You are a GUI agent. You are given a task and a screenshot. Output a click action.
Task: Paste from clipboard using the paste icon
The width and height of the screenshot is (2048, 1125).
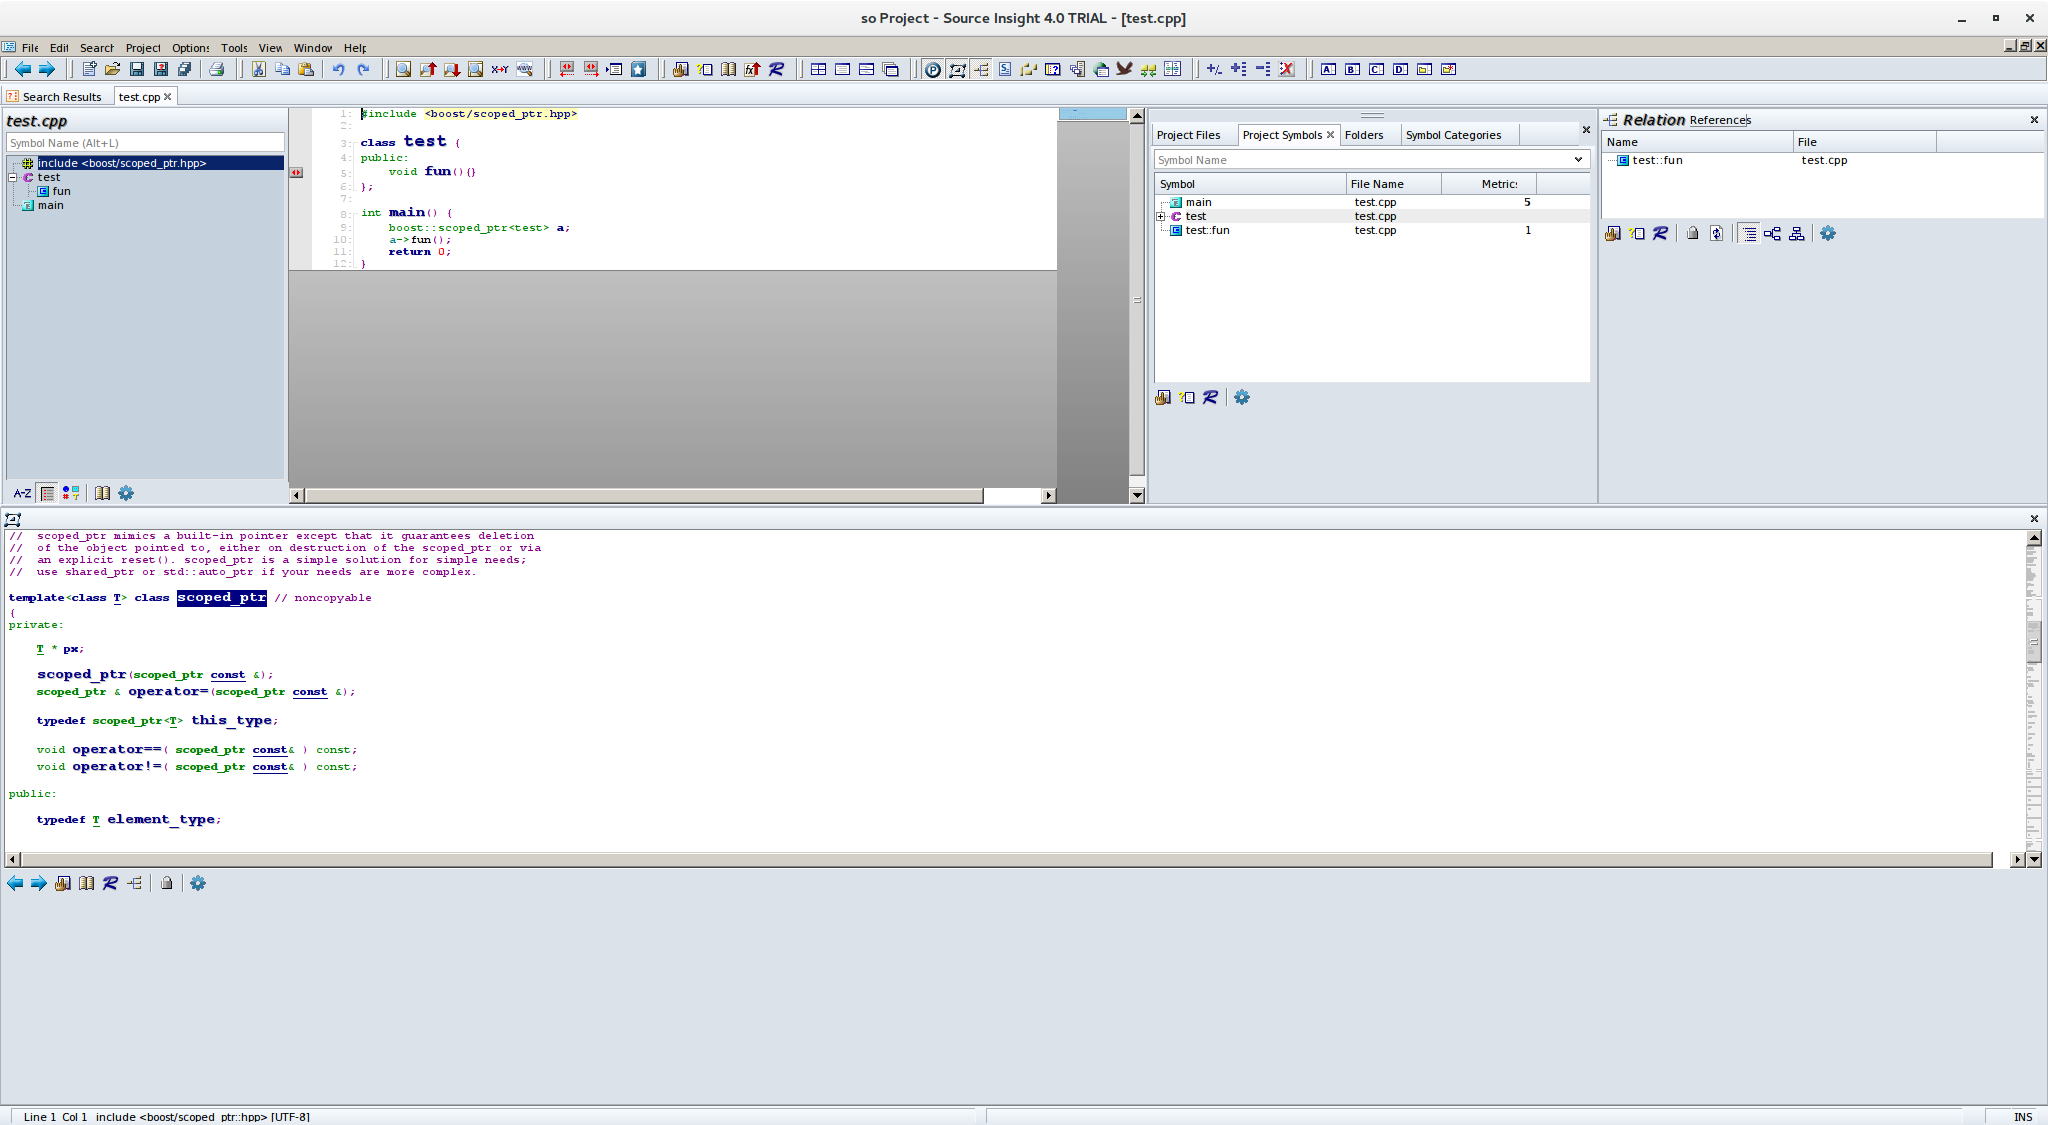click(306, 69)
